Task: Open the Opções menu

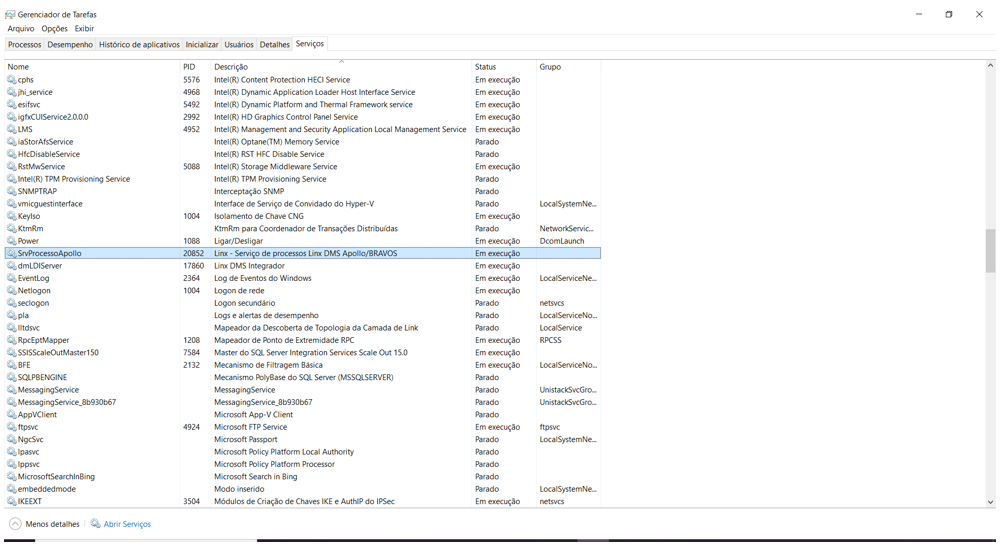Action: tap(54, 29)
